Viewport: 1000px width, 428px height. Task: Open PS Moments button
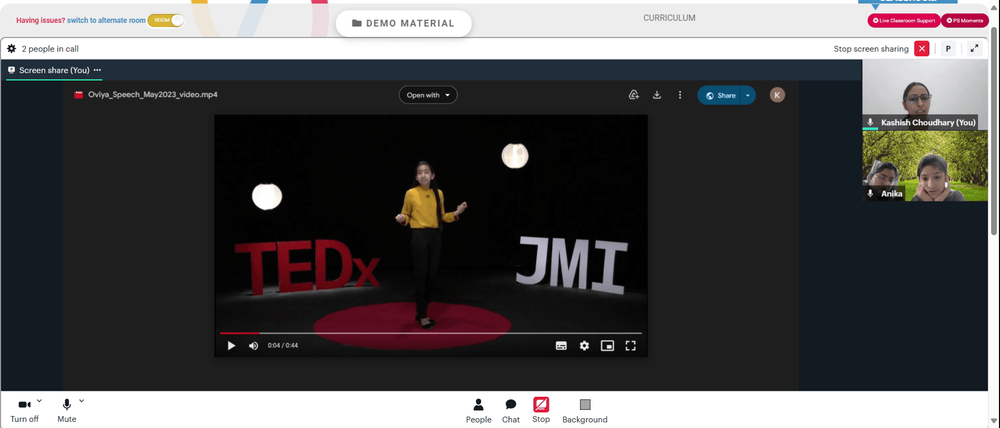[964, 20]
